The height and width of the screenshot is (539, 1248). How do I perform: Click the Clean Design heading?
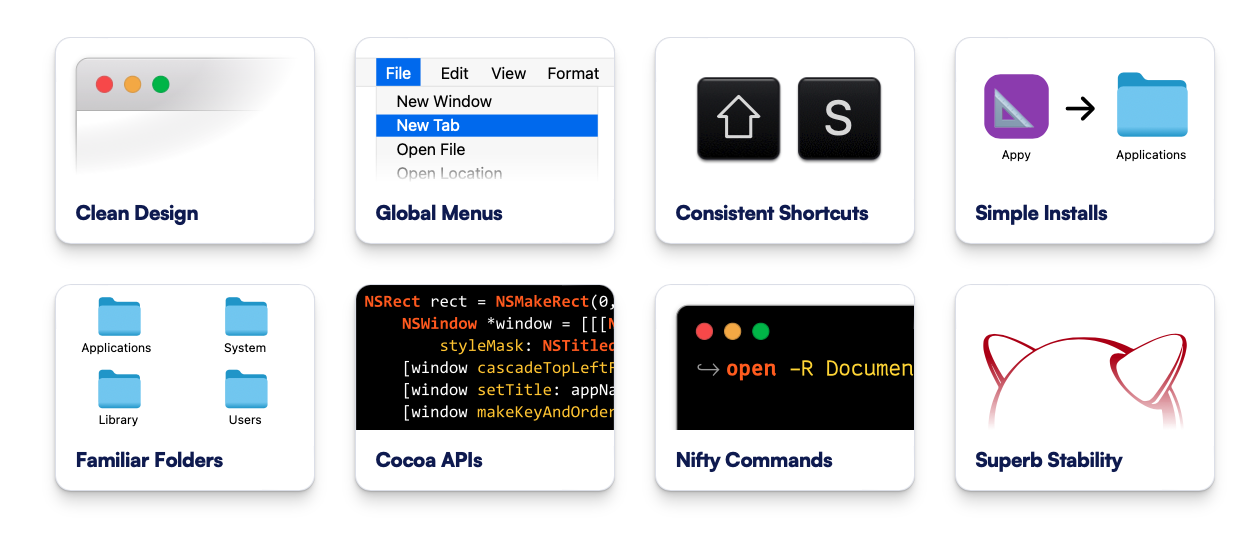click(137, 213)
